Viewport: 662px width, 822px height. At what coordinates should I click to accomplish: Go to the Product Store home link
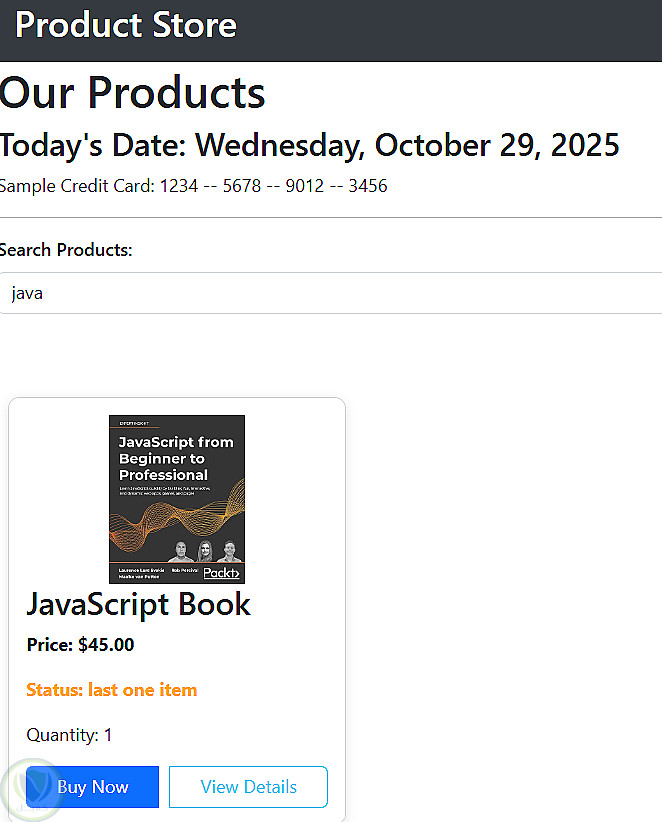pos(126,25)
